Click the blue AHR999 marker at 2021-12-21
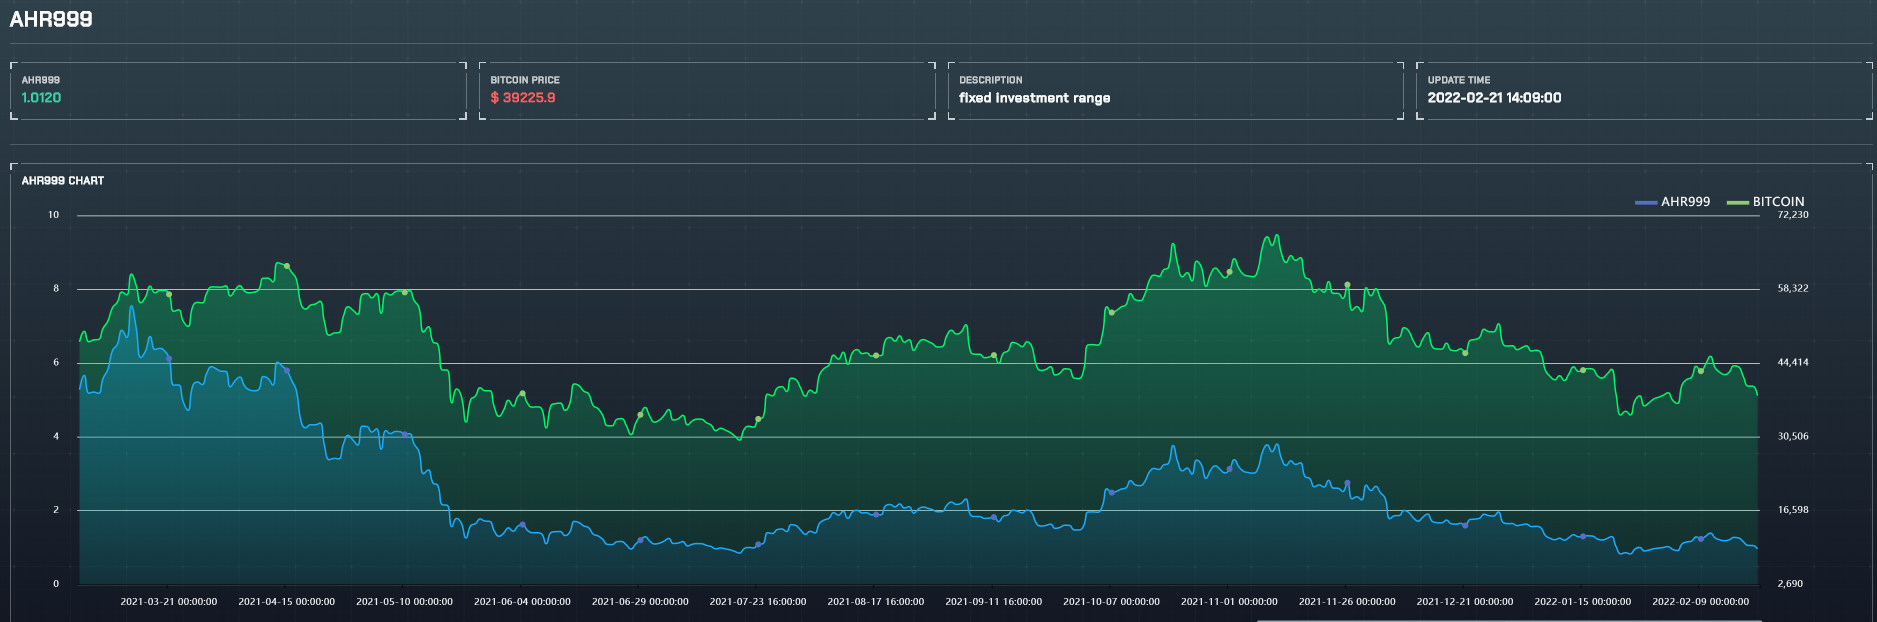 click(x=1465, y=525)
